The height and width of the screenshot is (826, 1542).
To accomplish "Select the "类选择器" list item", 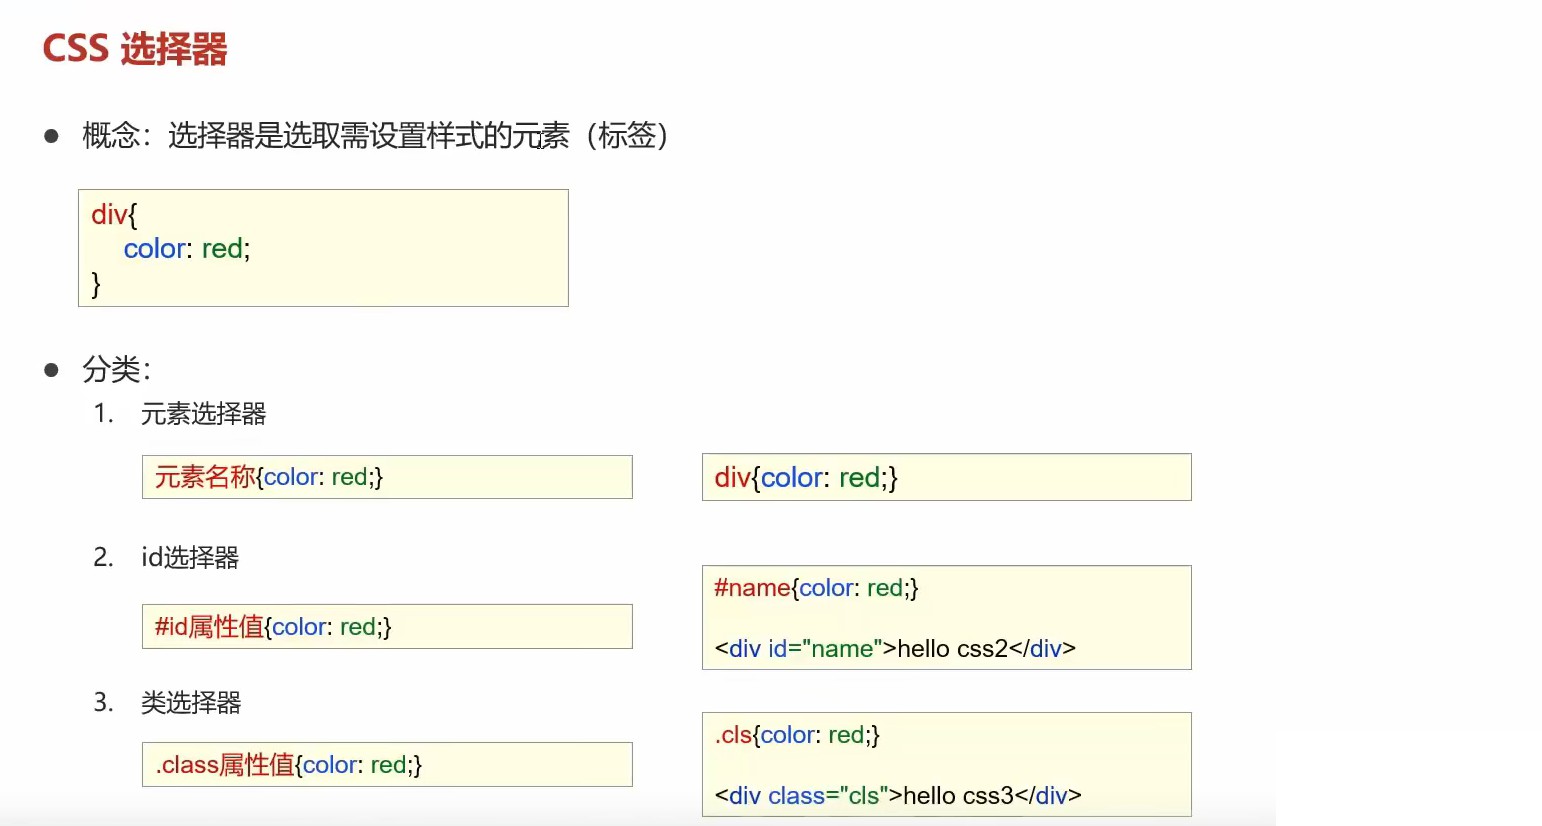I will coord(191,702).
